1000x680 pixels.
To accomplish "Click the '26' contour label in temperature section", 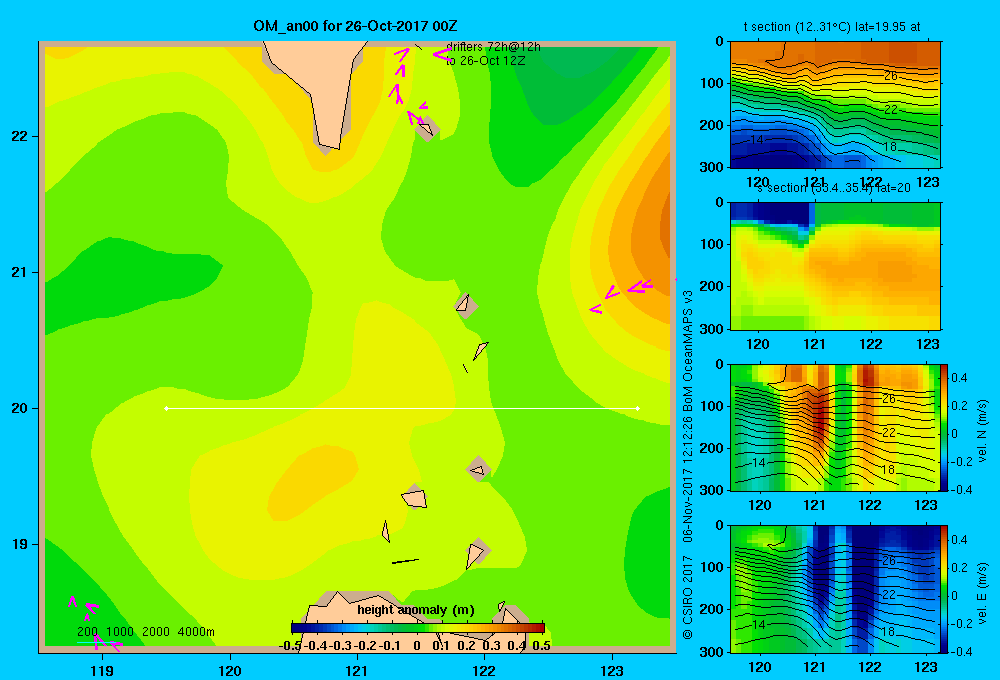I will pyautogui.click(x=890, y=76).
